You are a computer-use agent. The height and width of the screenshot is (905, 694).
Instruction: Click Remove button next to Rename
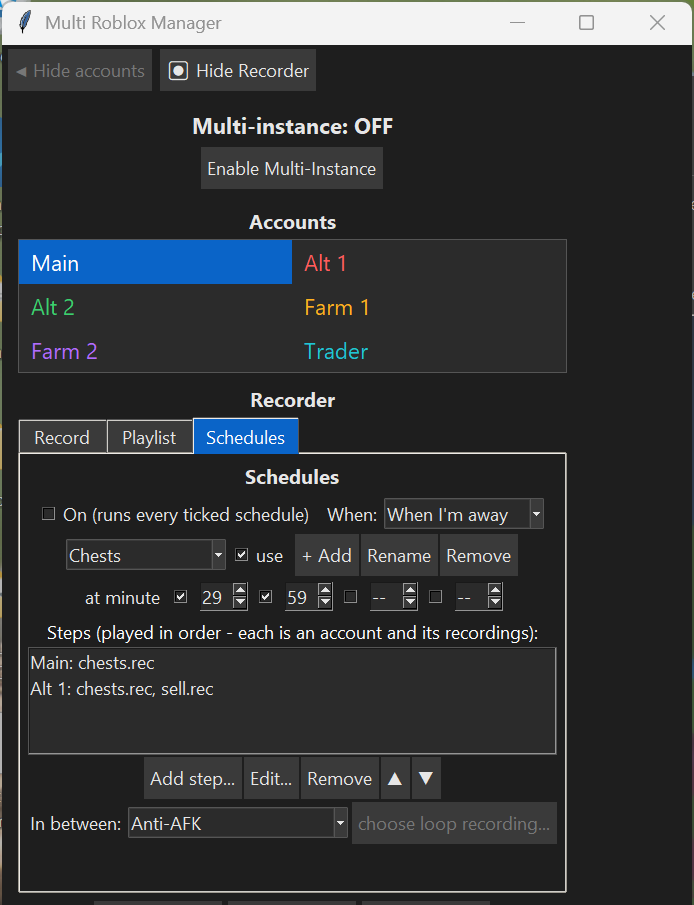(479, 555)
